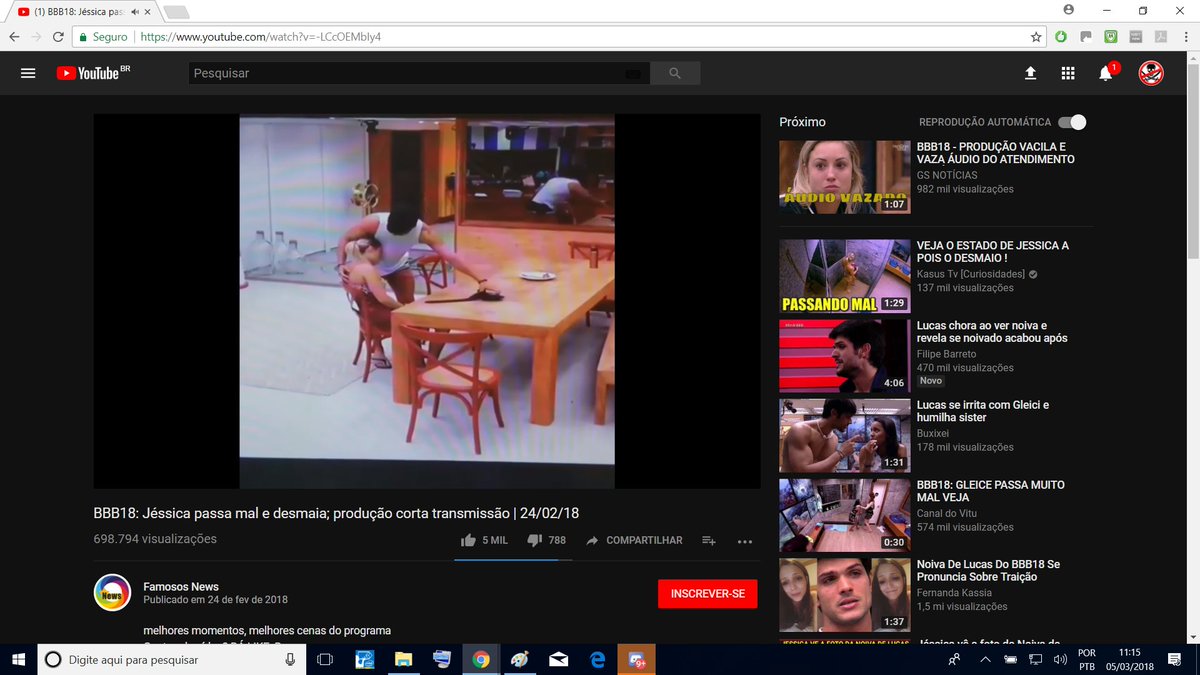Viewport: 1200px width, 675px height.
Task: Open Windows Start menu
Action: [18, 659]
